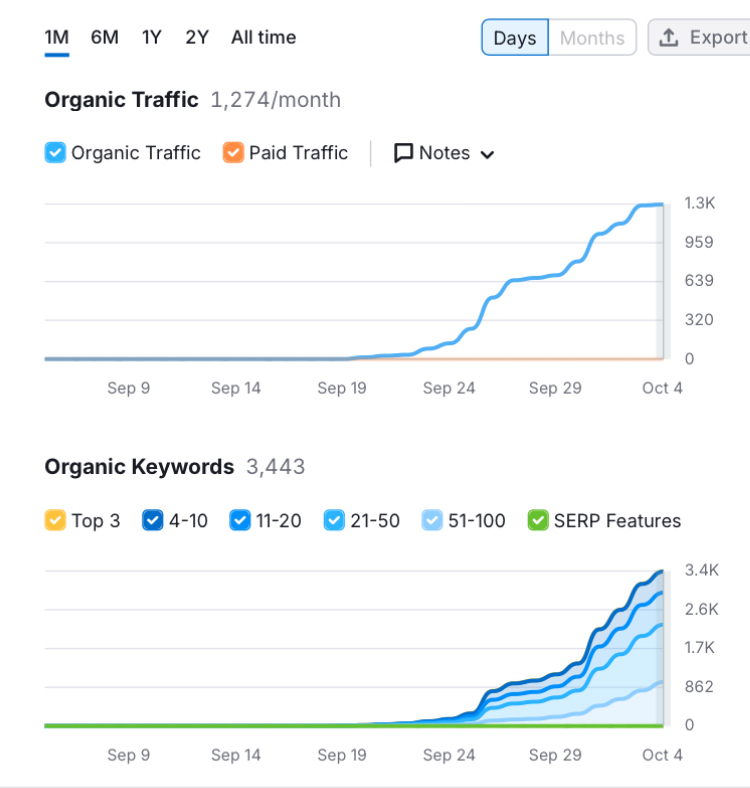Uncheck the Organic Traffic checkbox
The width and height of the screenshot is (750, 788).
55,153
